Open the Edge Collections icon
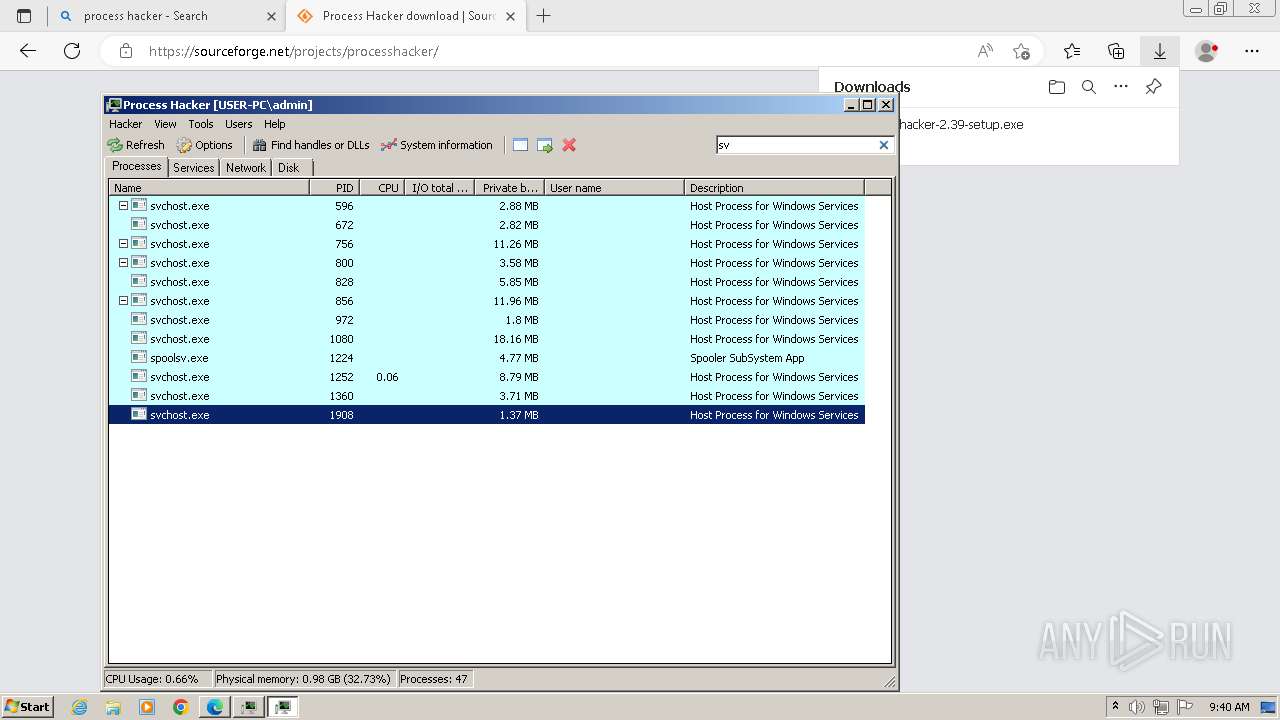Viewport: 1280px width, 720px height. pyautogui.click(x=1116, y=51)
